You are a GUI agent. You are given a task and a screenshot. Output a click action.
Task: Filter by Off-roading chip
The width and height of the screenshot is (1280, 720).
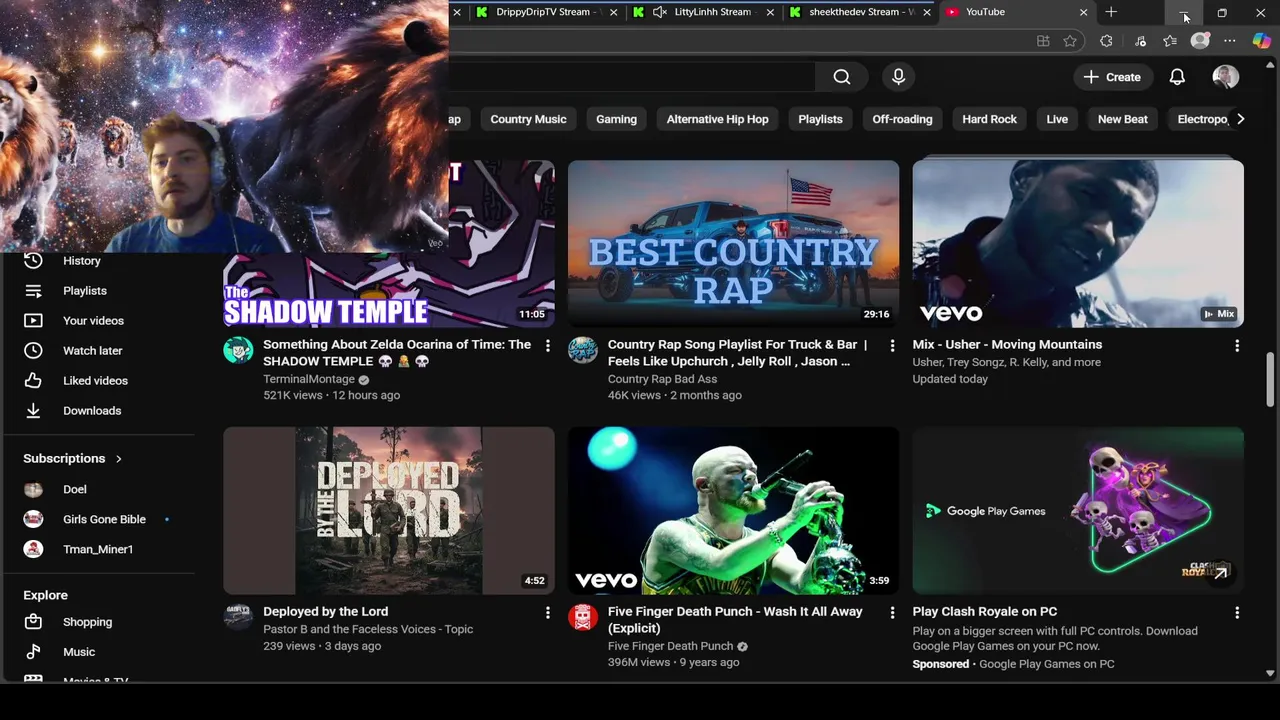click(902, 119)
